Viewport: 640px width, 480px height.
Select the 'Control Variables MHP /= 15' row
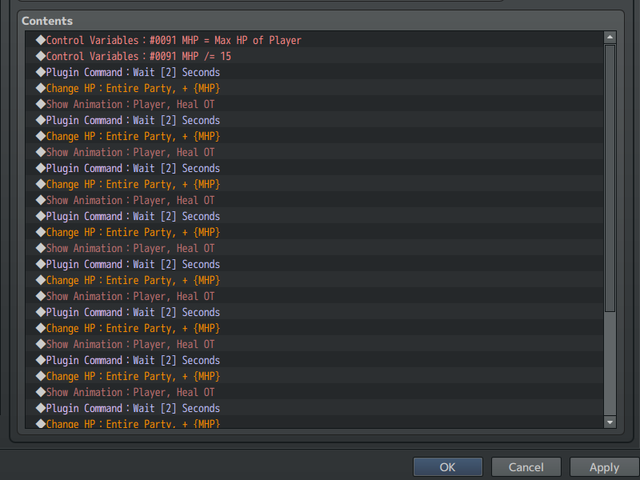click(x=314, y=56)
